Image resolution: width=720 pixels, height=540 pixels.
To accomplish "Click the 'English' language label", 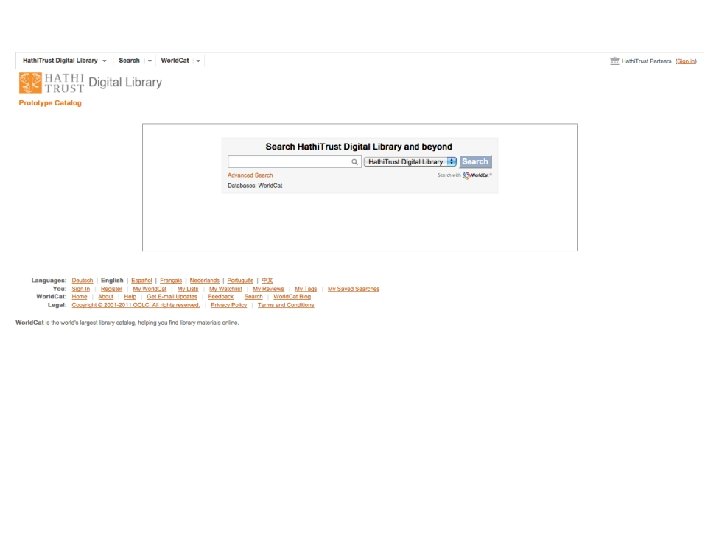I will pos(112,281).
